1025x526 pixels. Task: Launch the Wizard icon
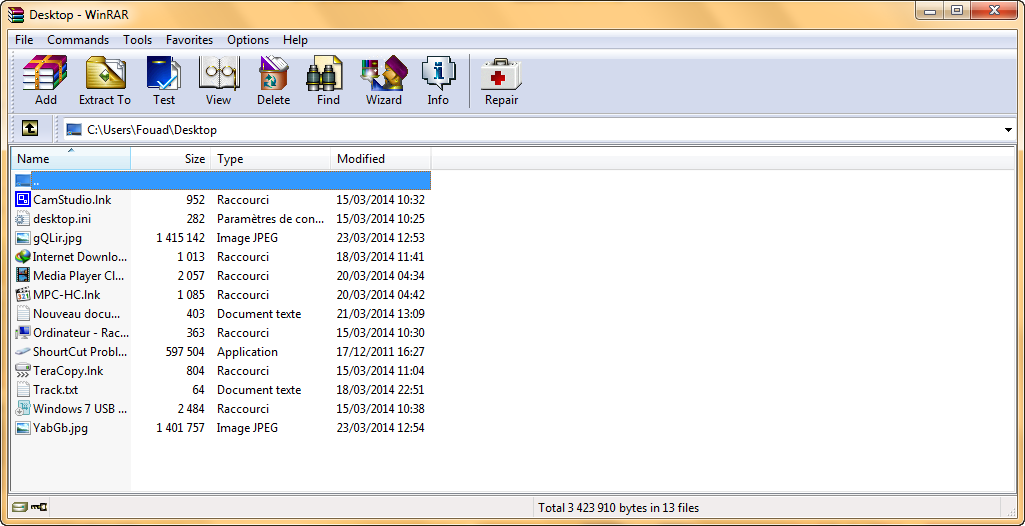pyautogui.click(x=384, y=73)
